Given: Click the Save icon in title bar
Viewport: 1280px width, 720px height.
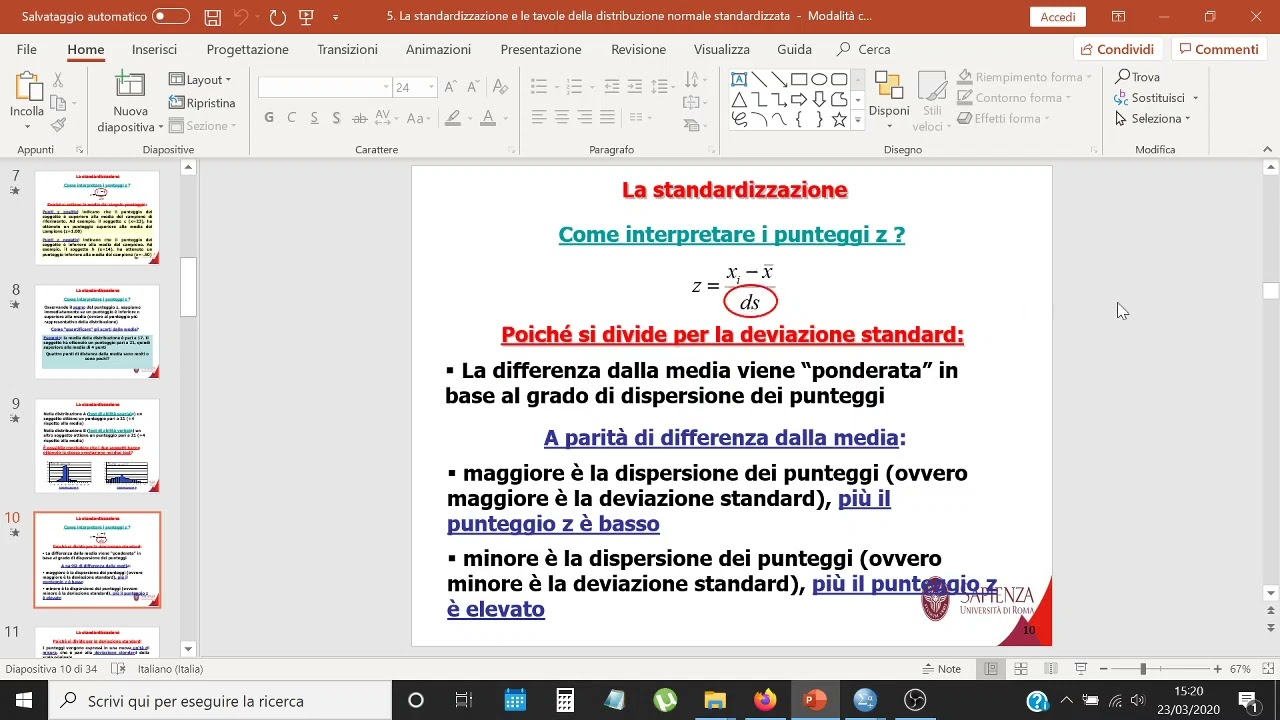Looking at the screenshot, I should (x=212, y=17).
